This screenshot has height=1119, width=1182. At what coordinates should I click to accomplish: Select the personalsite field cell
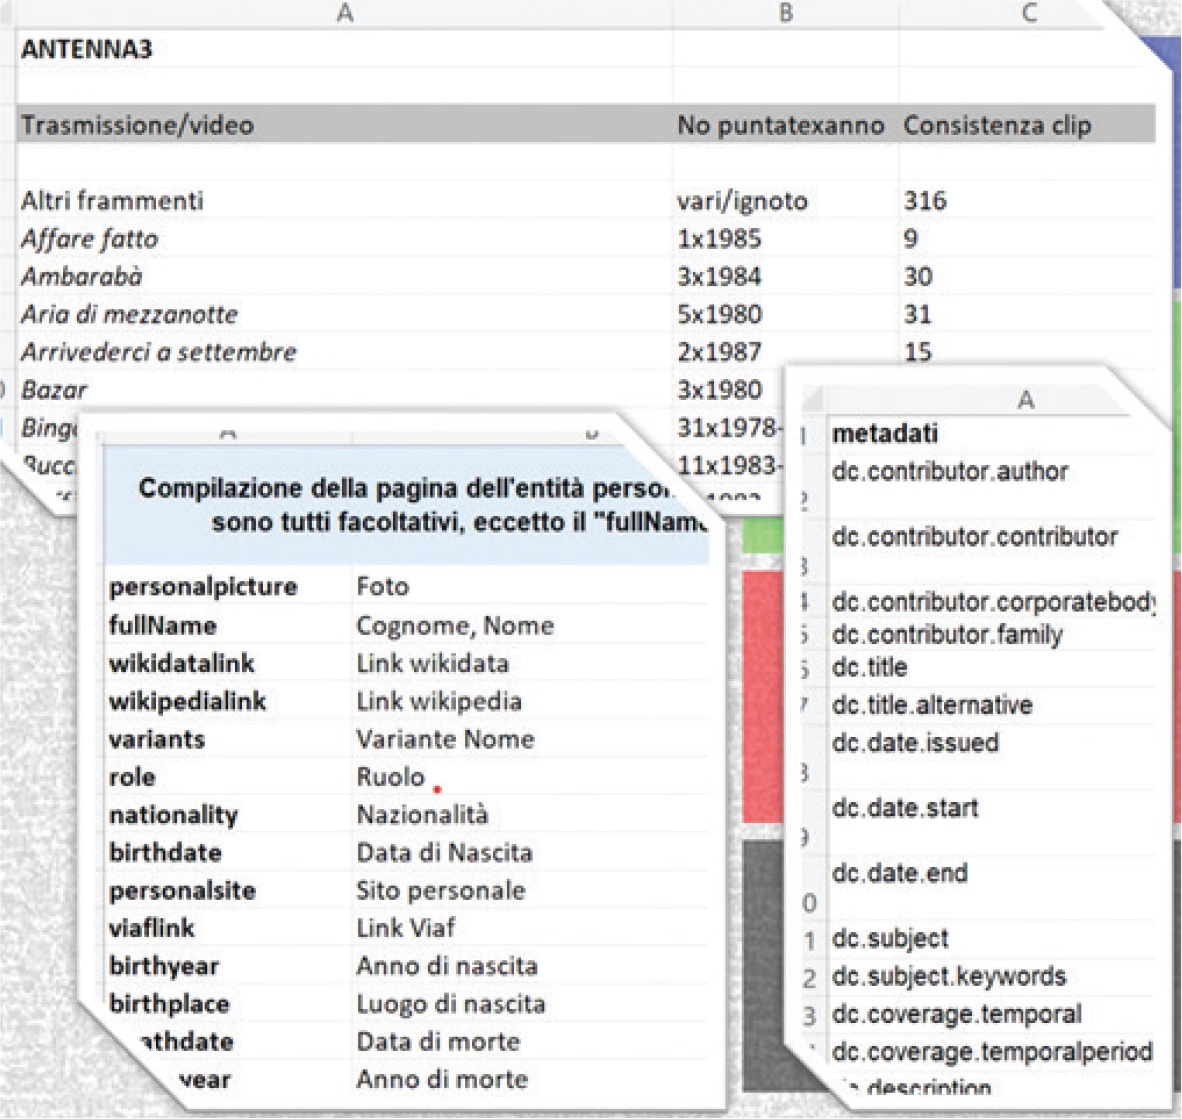pyautogui.click(x=228, y=890)
